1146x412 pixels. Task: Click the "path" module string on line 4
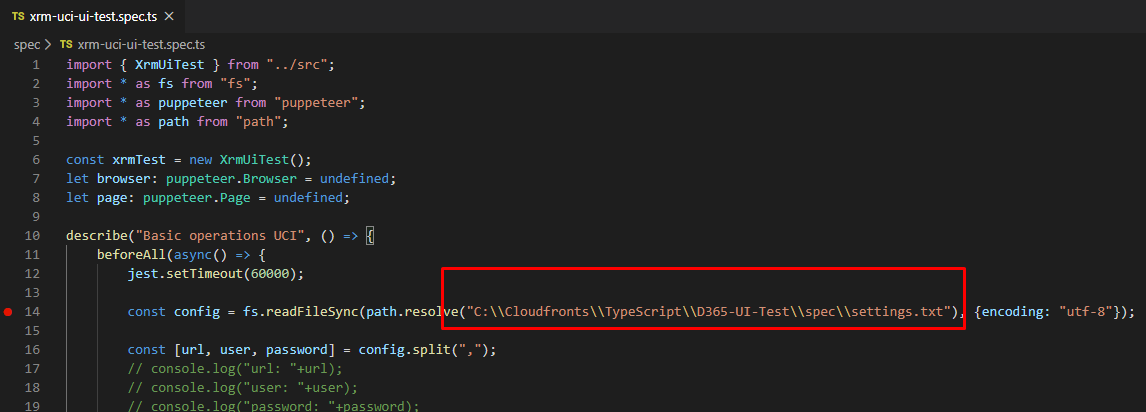tap(258, 121)
